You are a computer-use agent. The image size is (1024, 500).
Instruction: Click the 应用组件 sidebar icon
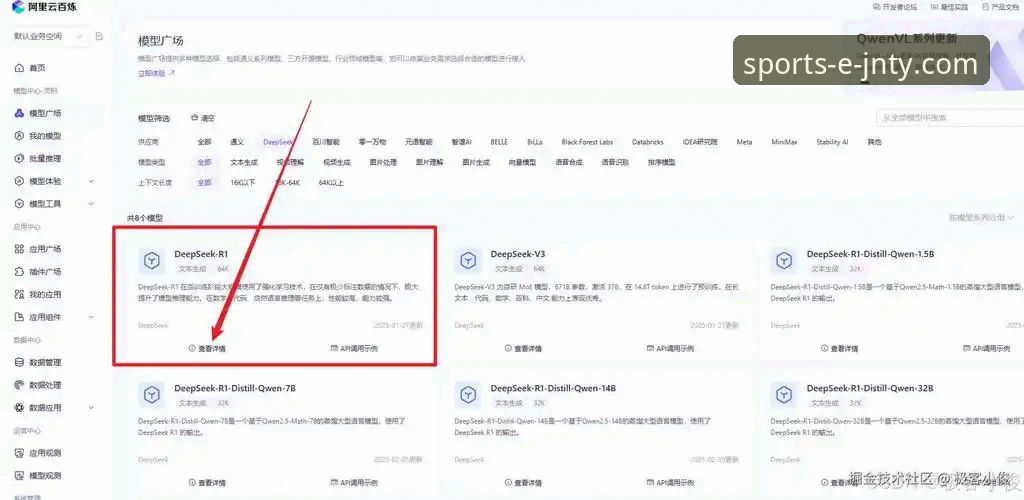(19, 317)
